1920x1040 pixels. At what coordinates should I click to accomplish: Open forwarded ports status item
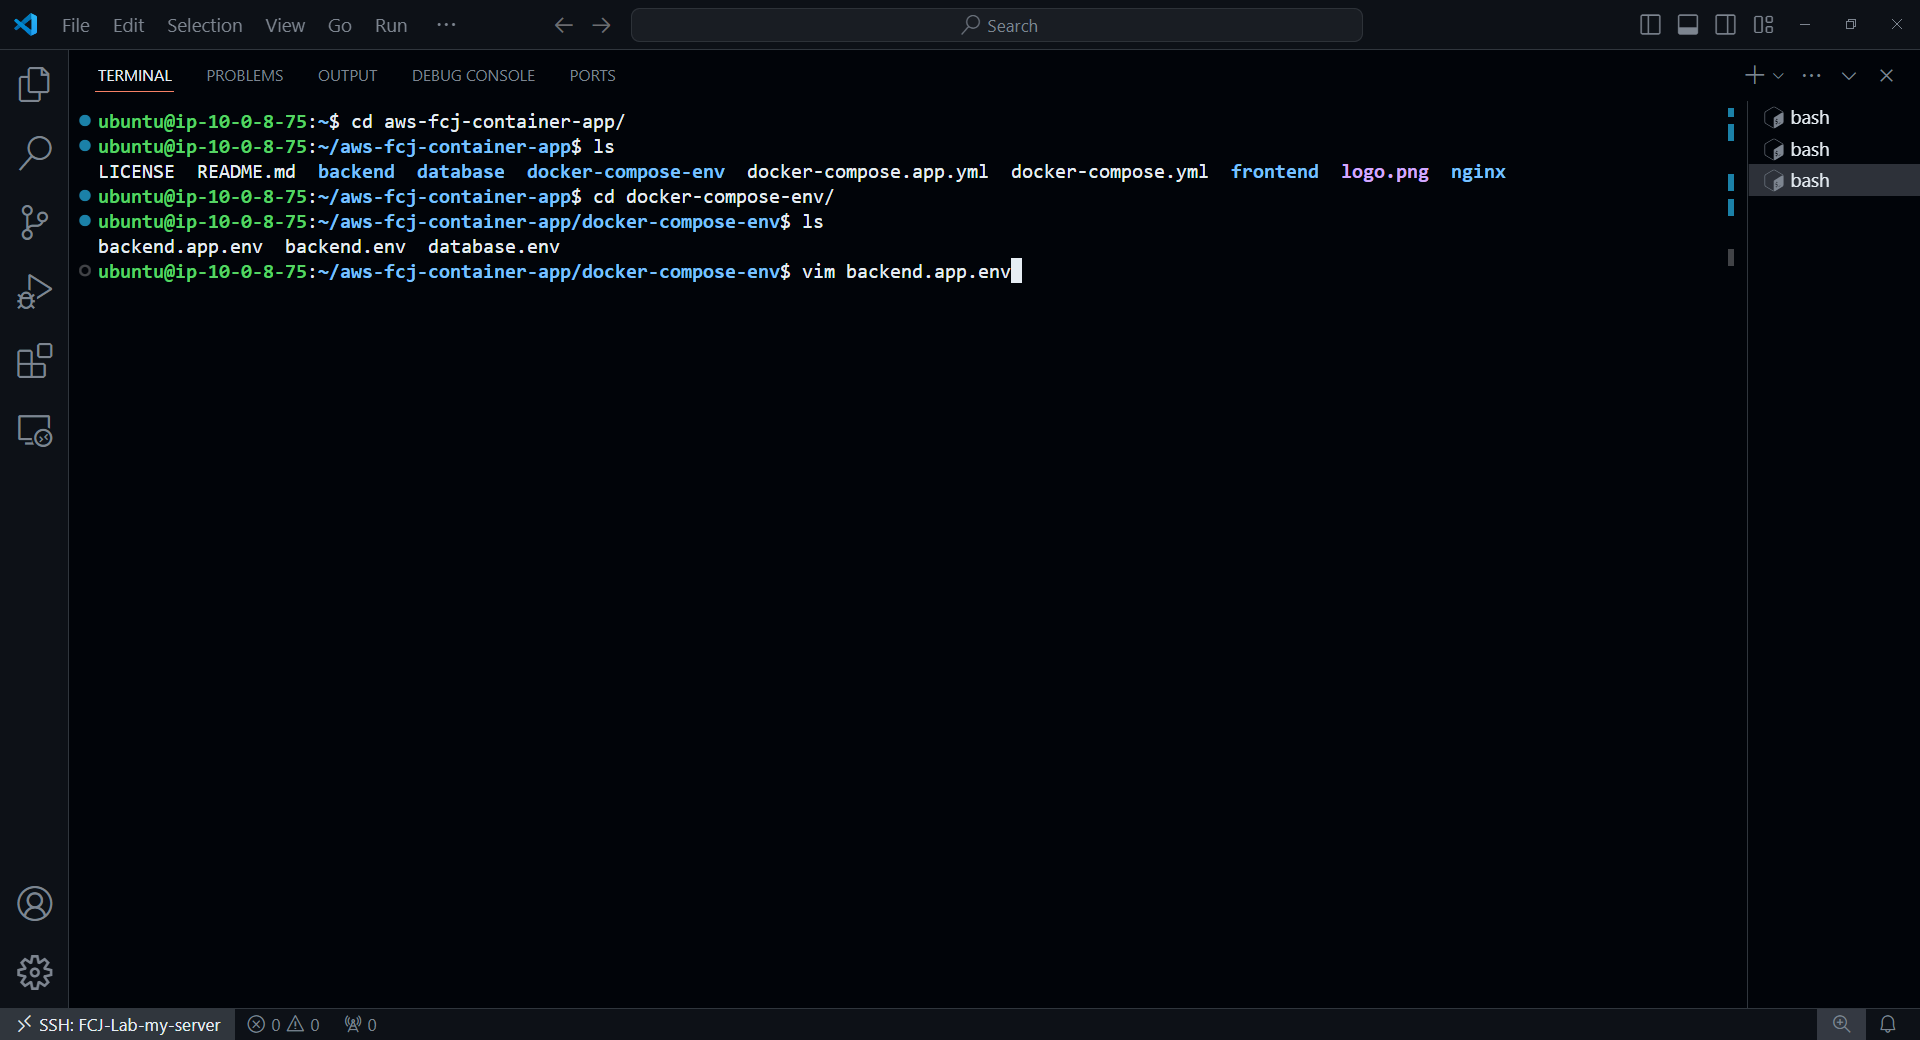[360, 1025]
